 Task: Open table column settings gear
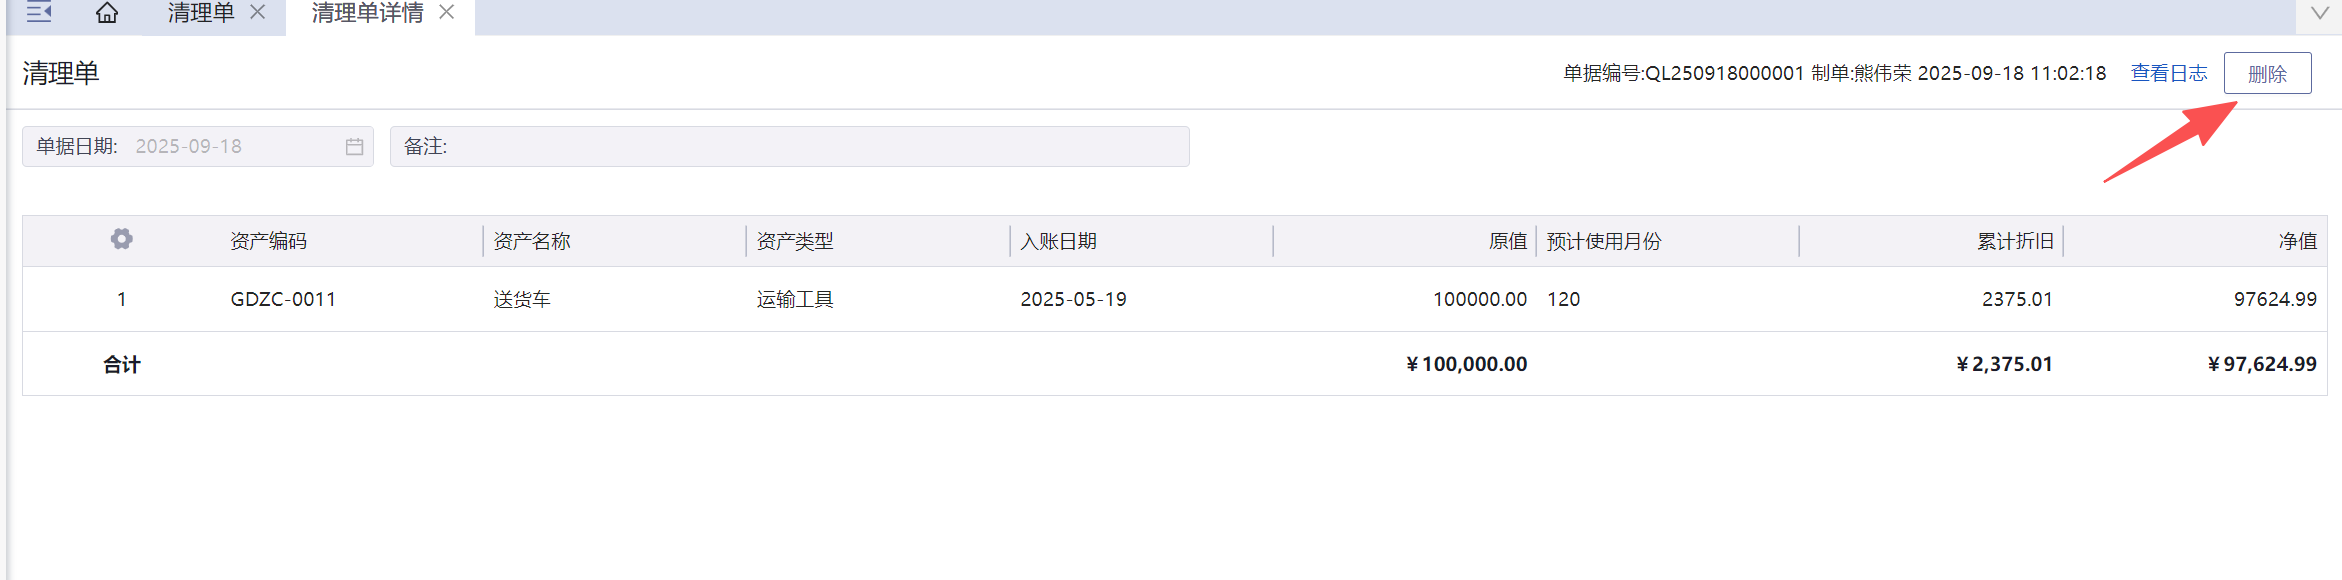pos(122,240)
